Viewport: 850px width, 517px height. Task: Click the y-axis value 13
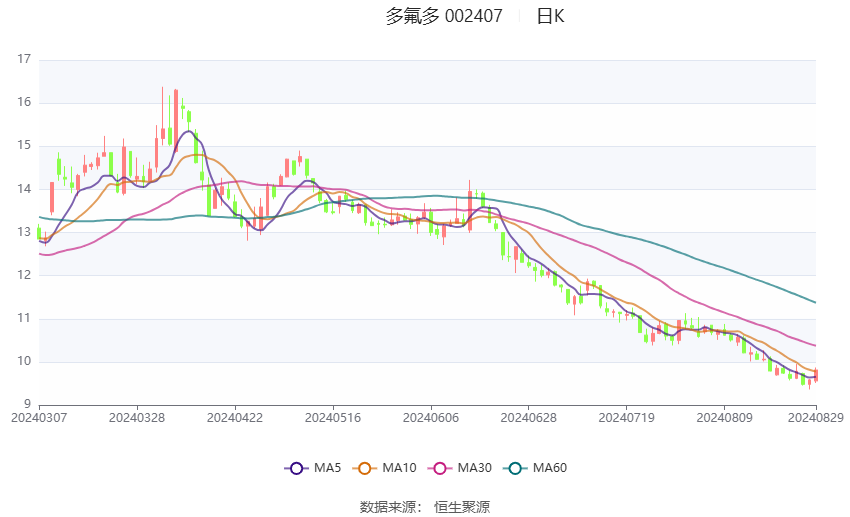[24, 232]
